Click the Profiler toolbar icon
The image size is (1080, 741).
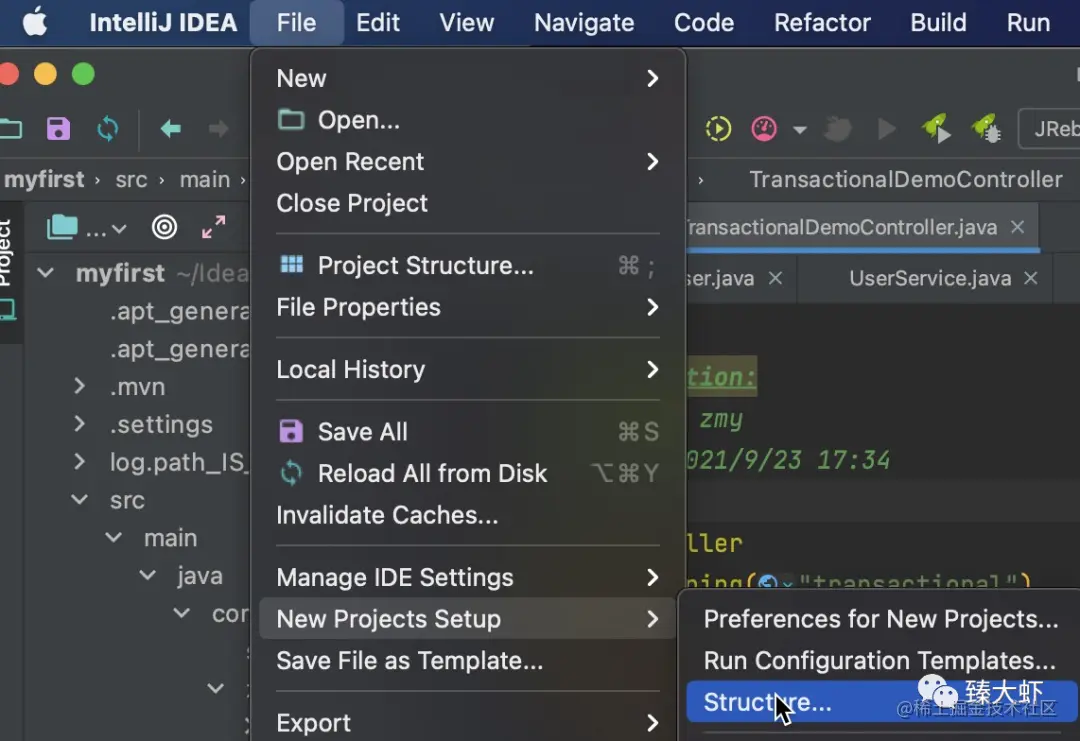pyautogui.click(x=764, y=129)
